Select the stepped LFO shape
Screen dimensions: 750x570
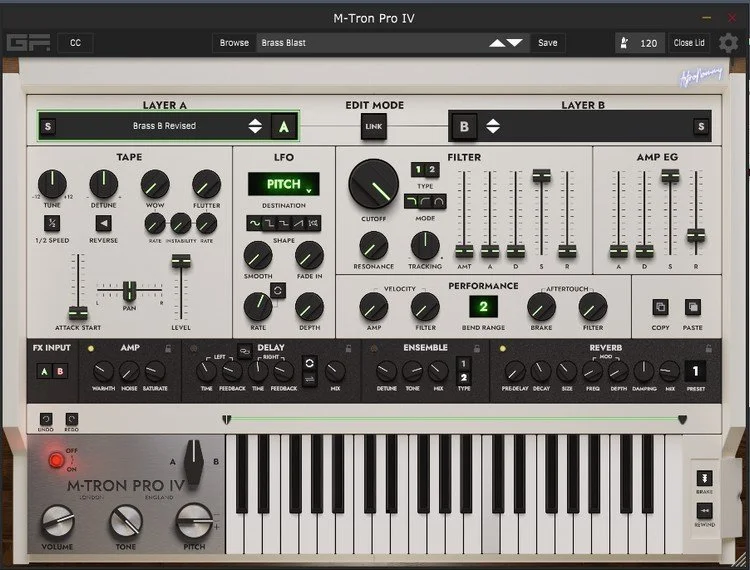pos(284,223)
